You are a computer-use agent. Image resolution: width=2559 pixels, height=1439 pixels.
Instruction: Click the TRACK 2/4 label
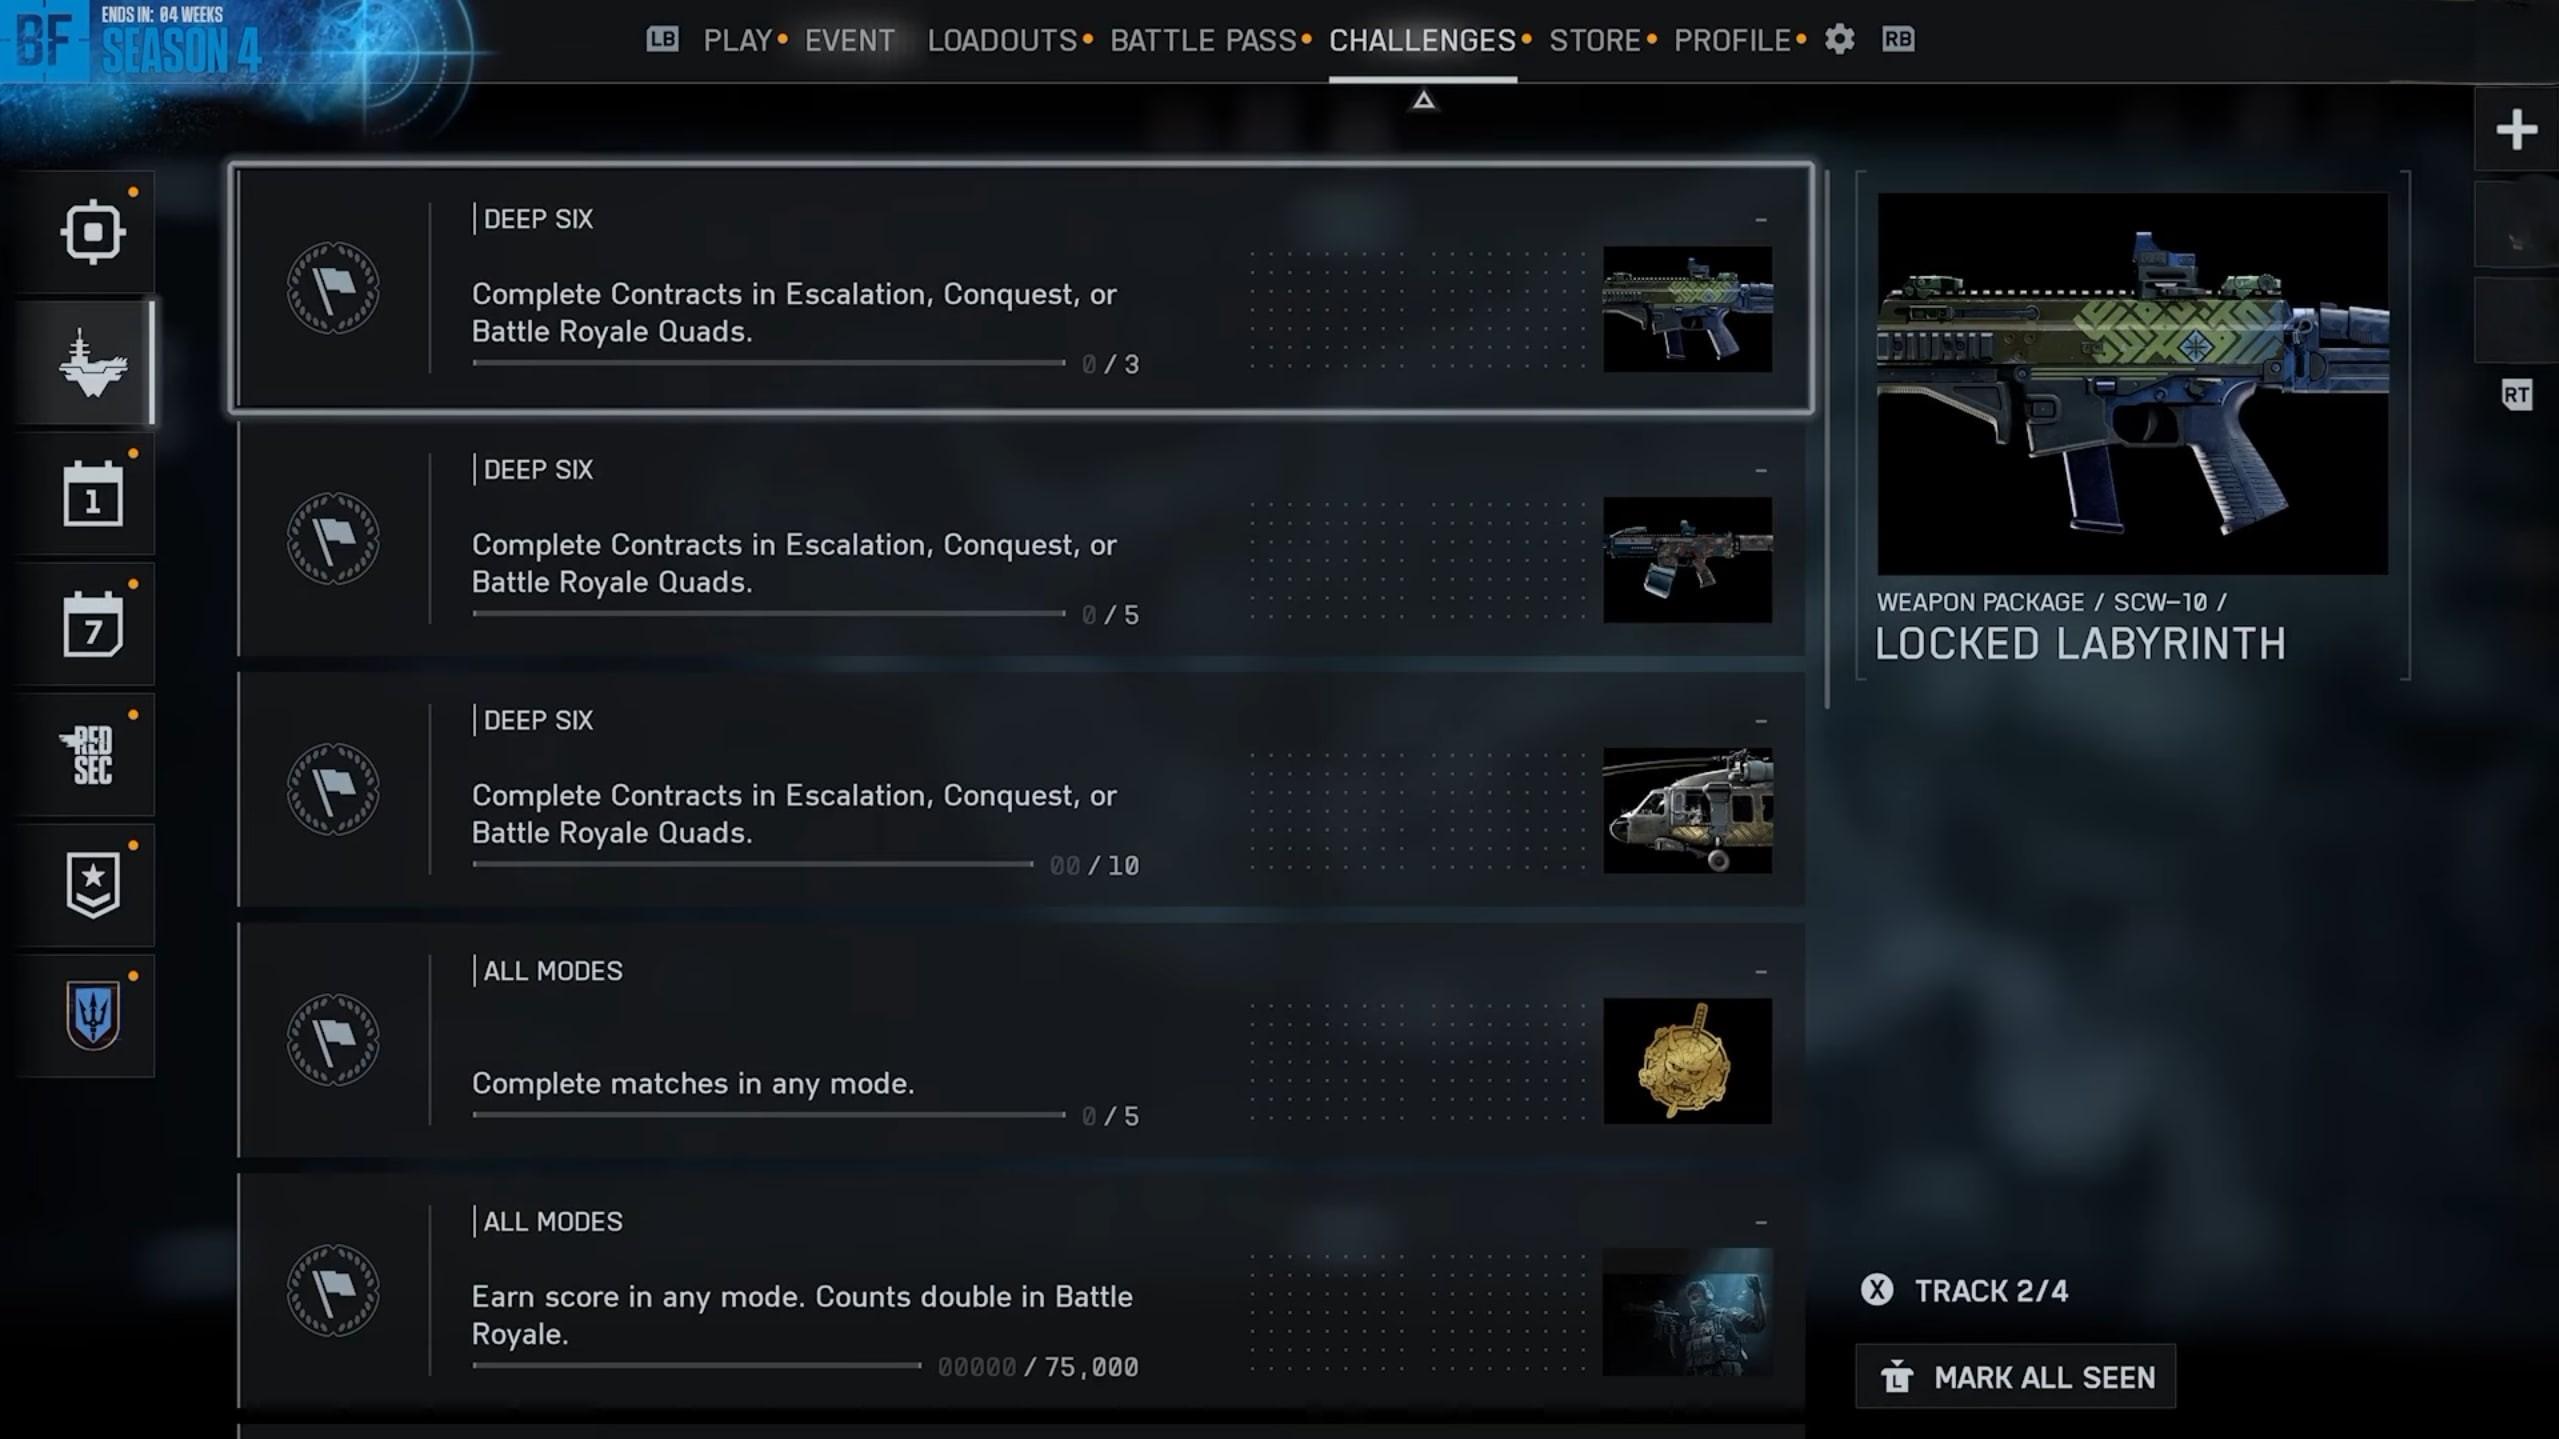pyautogui.click(x=1991, y=1291)
